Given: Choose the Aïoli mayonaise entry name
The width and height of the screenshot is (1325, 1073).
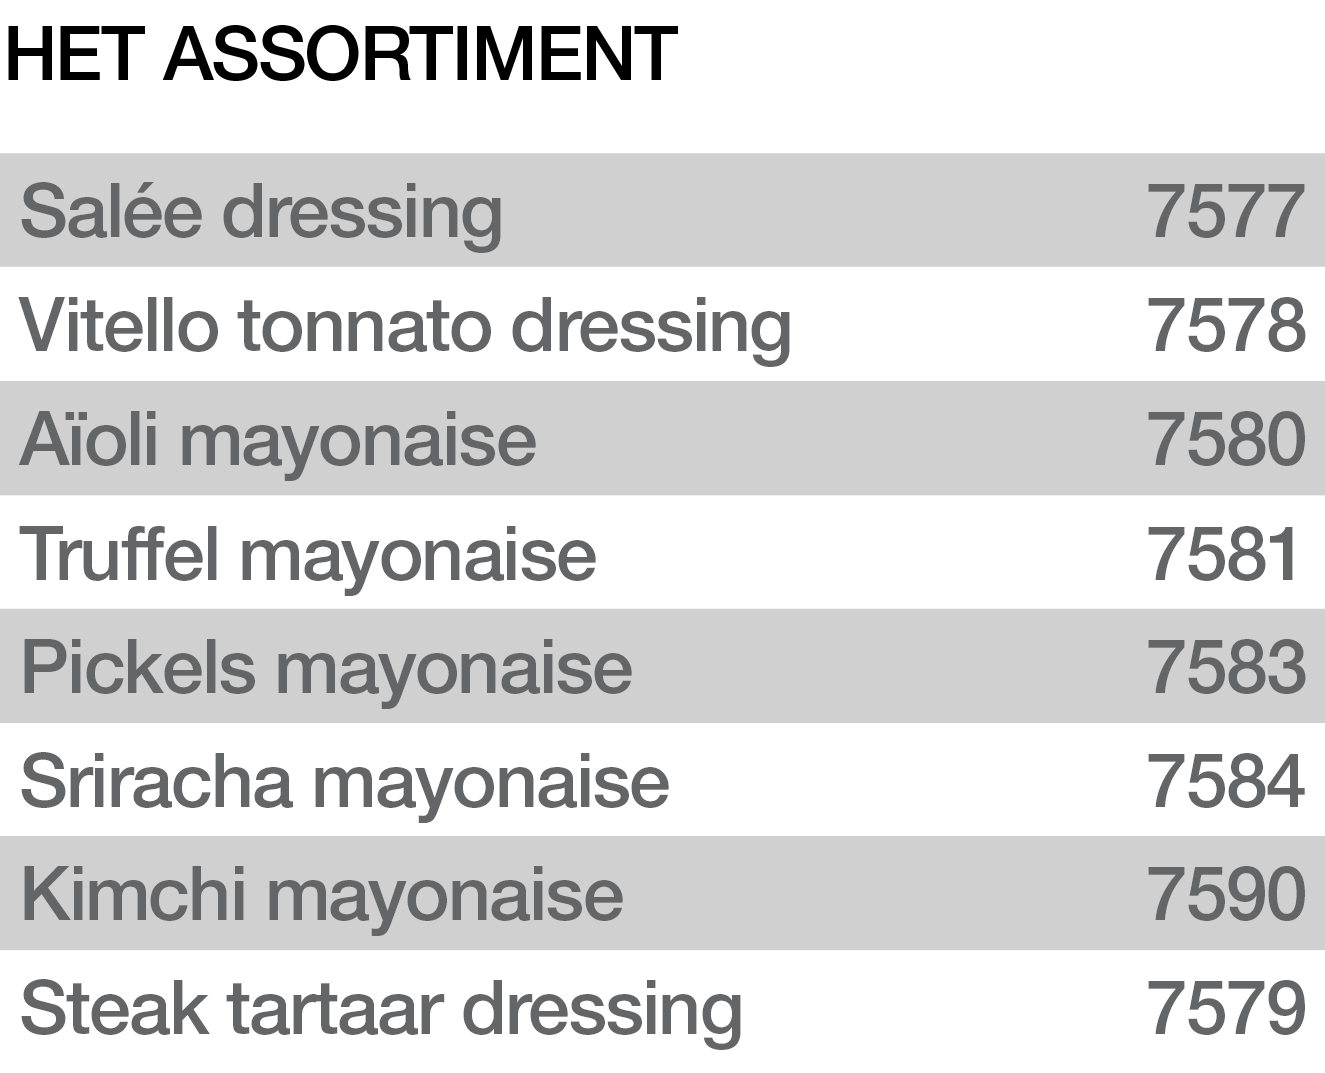Looking at the screenshot, I should tap(278, 440).
